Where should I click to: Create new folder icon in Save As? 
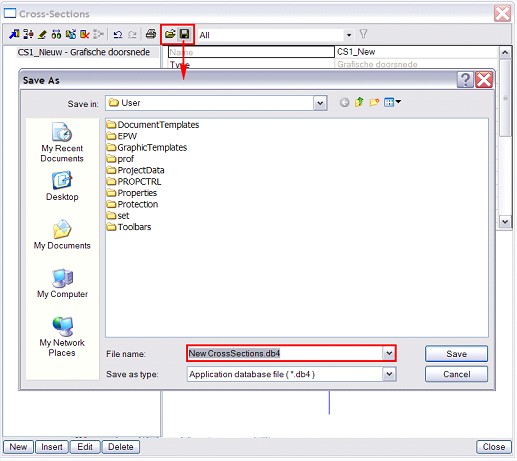pyautogui.click(x=374, y=102)
